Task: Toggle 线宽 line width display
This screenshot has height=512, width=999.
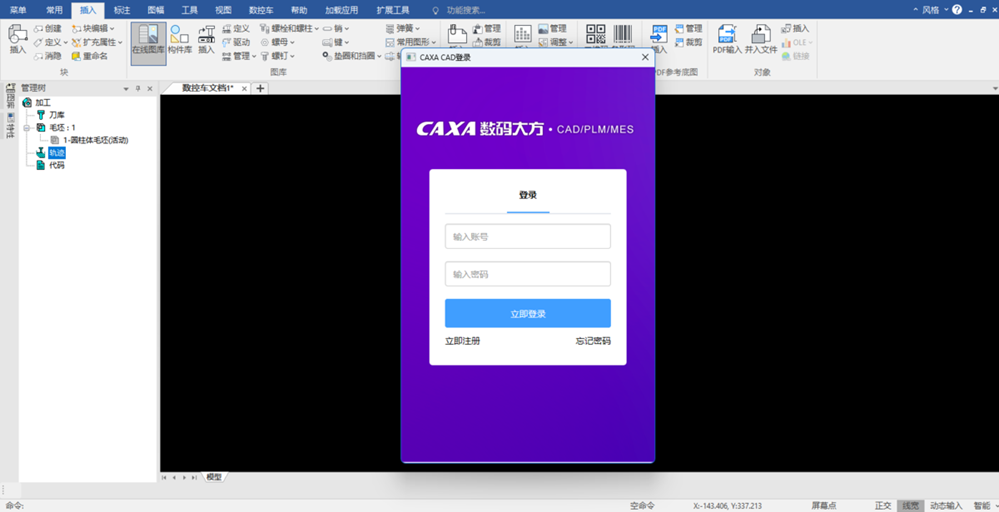Action: (910, 506)
